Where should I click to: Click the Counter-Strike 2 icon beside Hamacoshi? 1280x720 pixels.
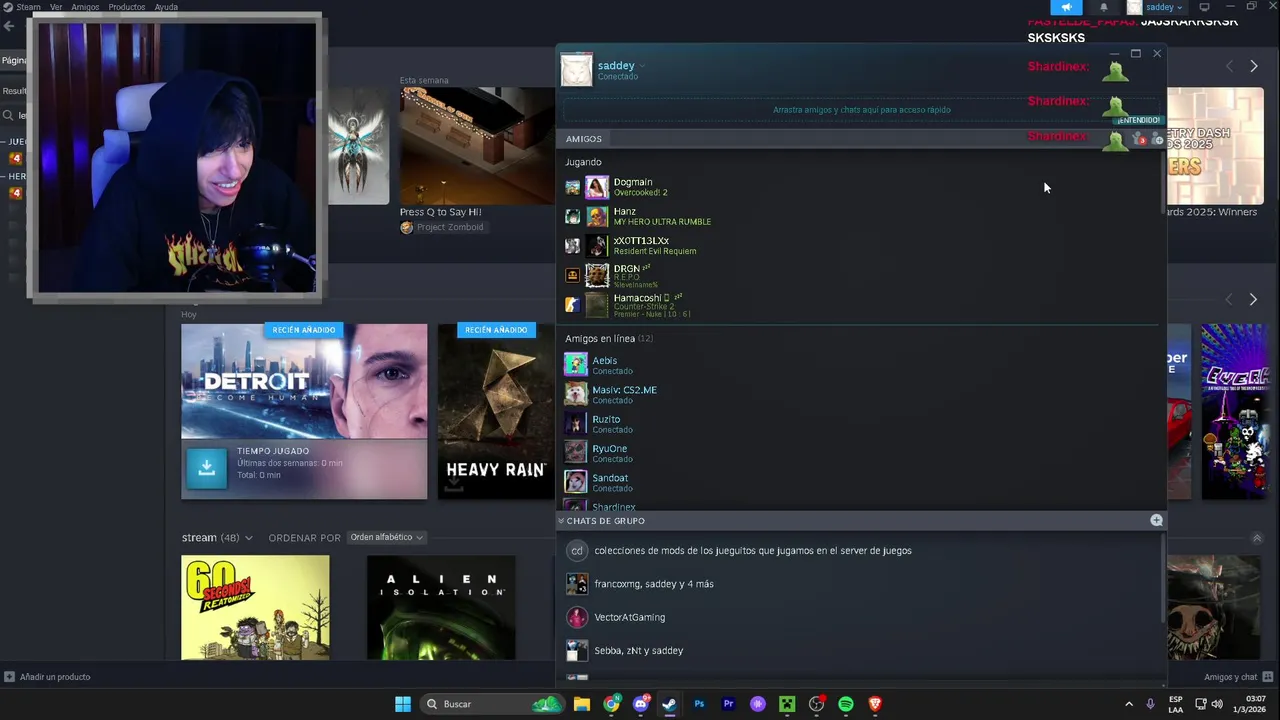click(x=572, y=305)
